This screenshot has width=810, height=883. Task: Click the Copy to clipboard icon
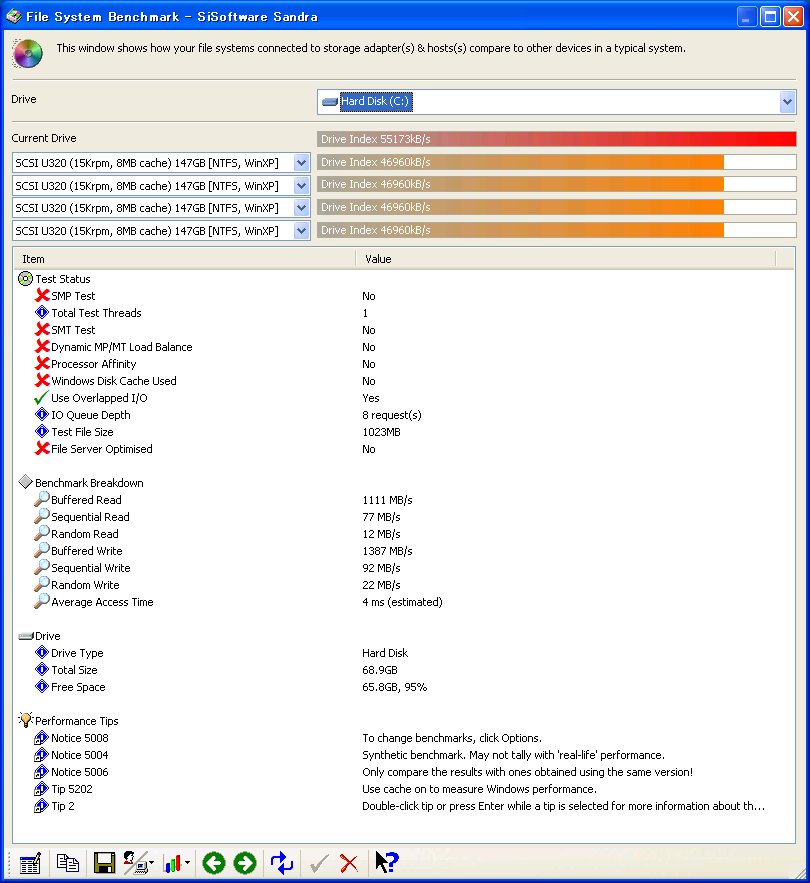[68, 863]
